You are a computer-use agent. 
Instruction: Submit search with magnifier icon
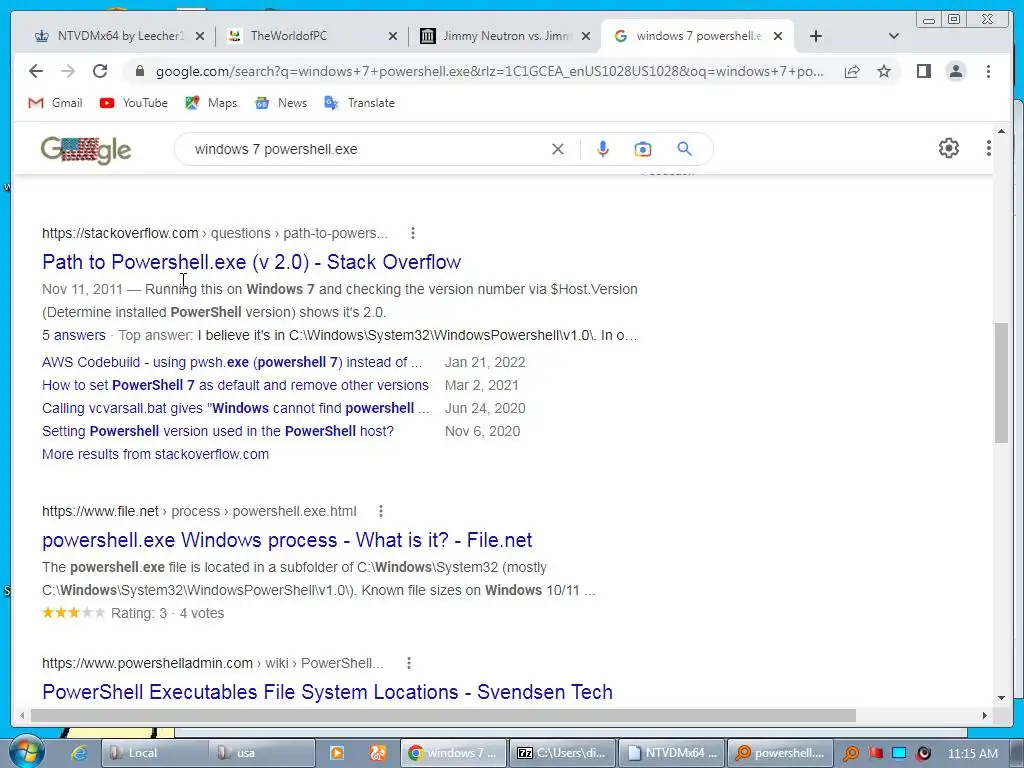(684, 149)
